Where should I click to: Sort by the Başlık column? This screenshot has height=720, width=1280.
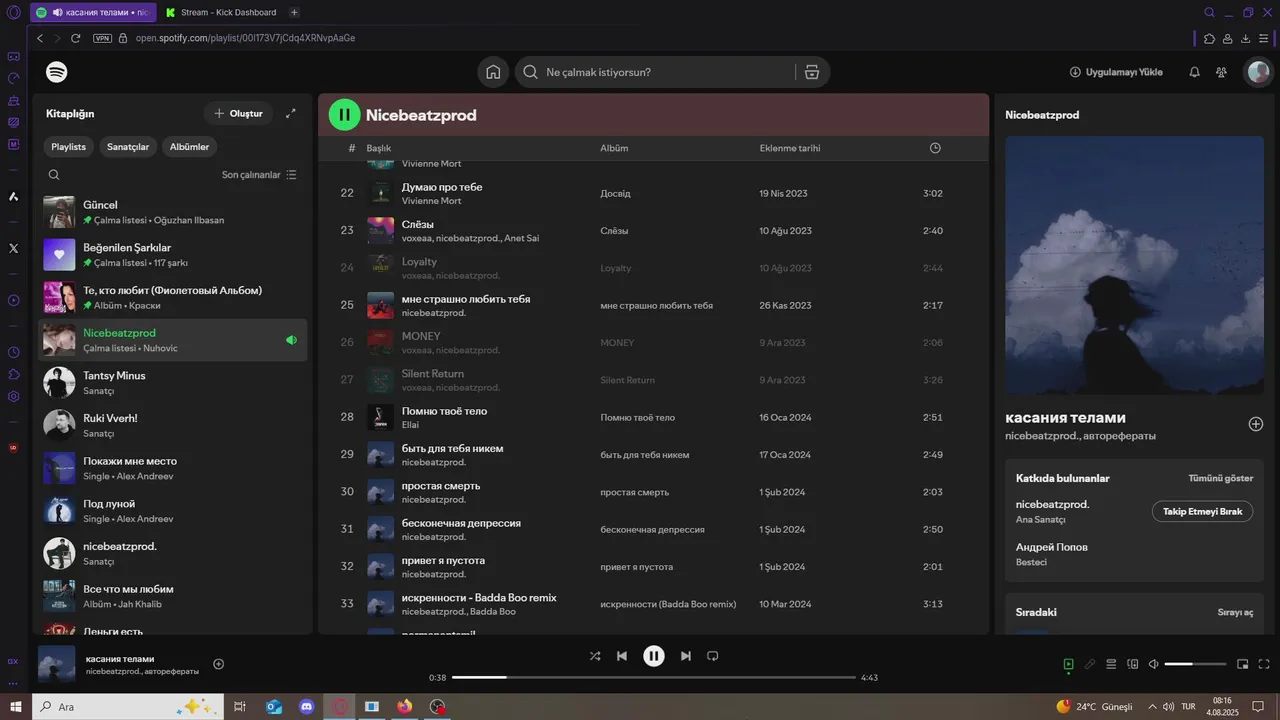pos(378,148)
